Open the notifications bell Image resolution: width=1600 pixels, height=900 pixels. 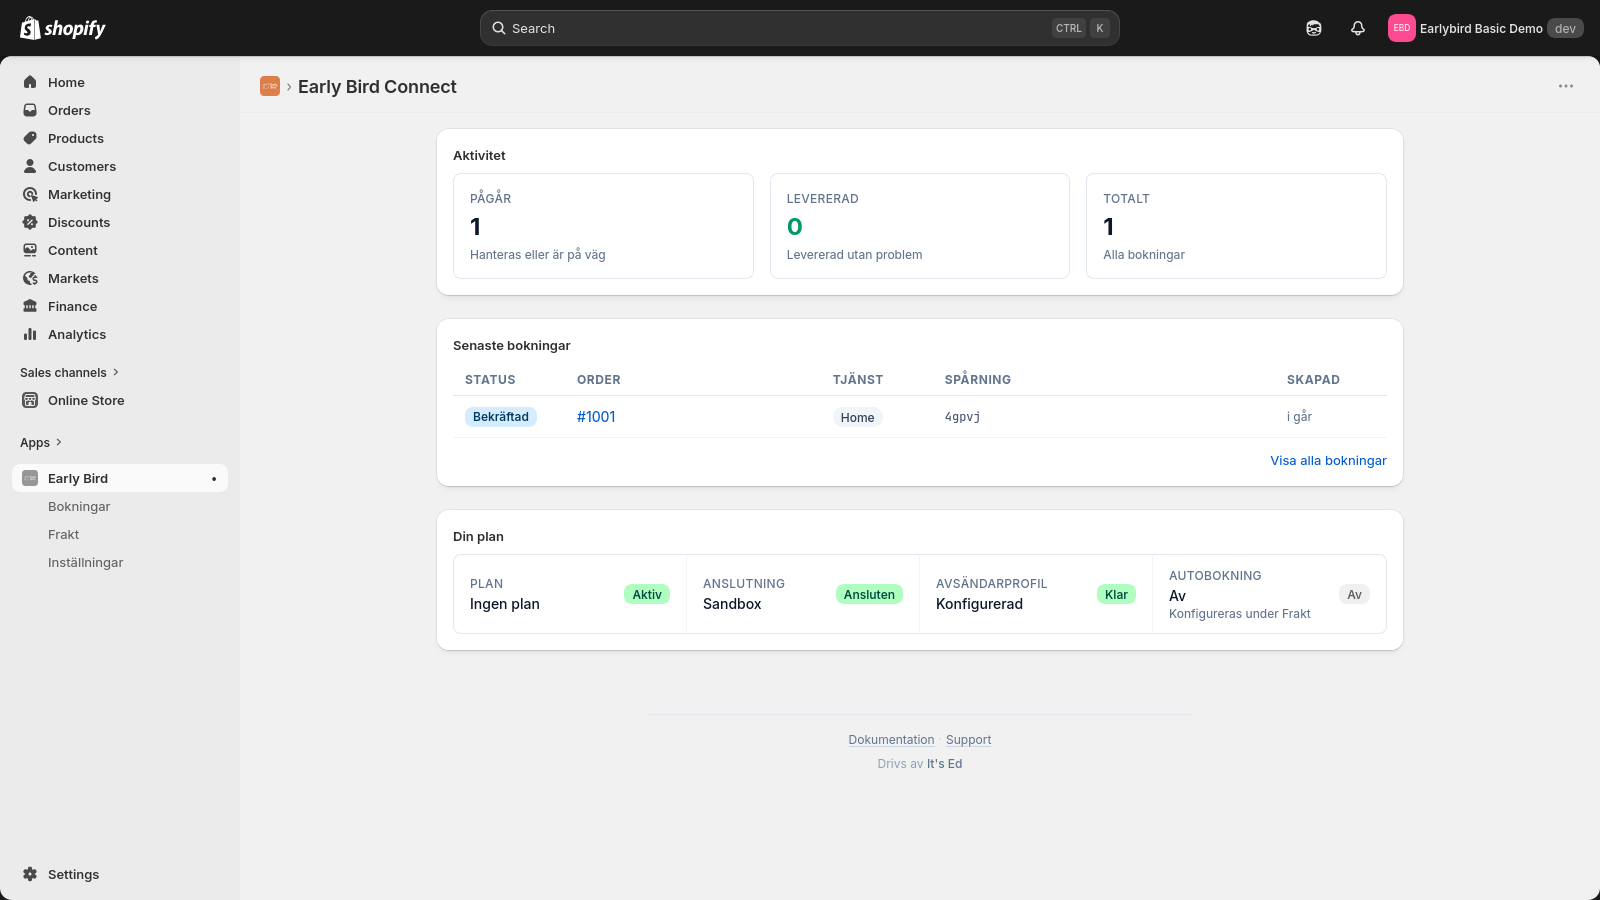(1358, 28)
